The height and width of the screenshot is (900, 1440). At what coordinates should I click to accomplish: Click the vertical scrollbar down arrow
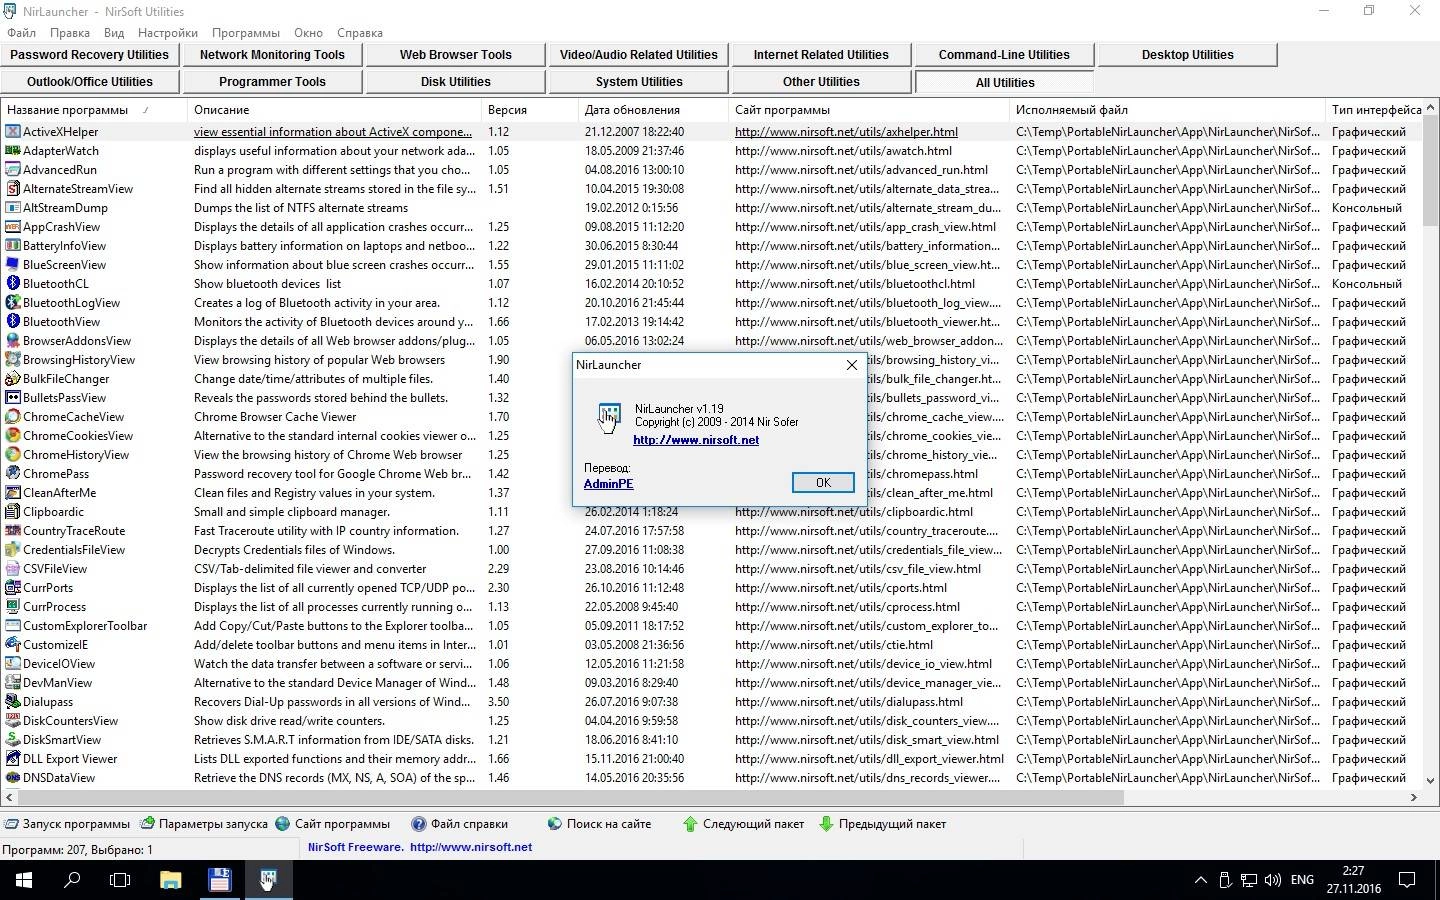(1430, 780)
